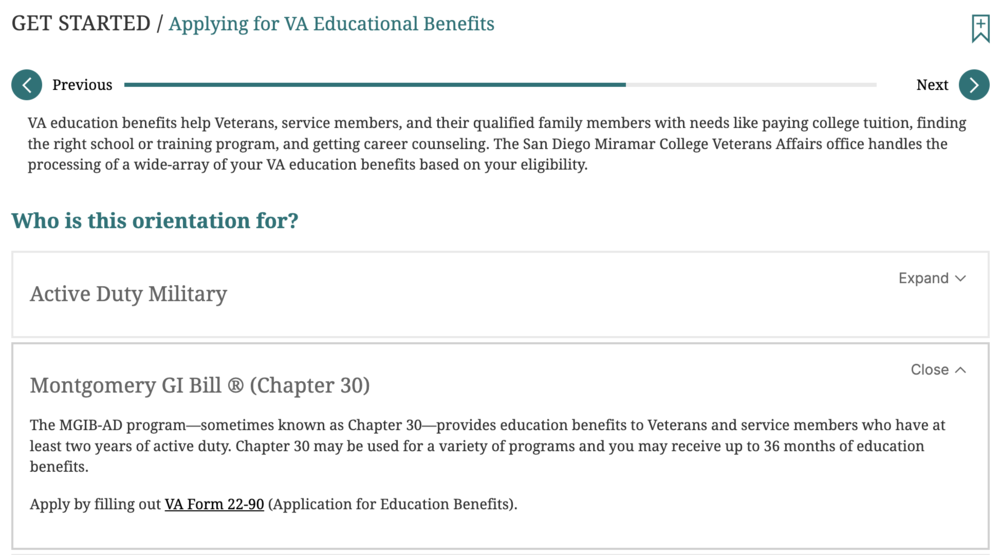Click the filled portion of progress bar

[375, 85]
